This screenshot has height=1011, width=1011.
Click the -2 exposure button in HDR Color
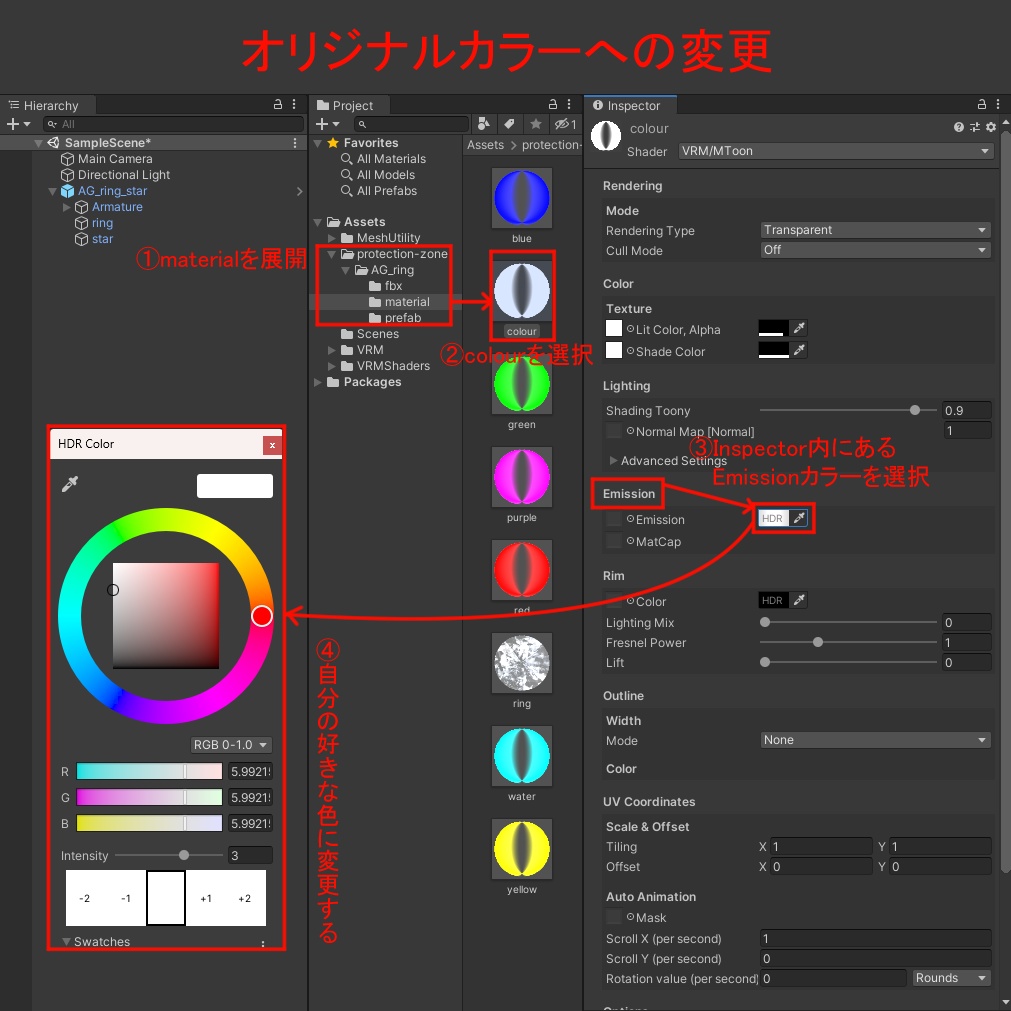[86, 897]
